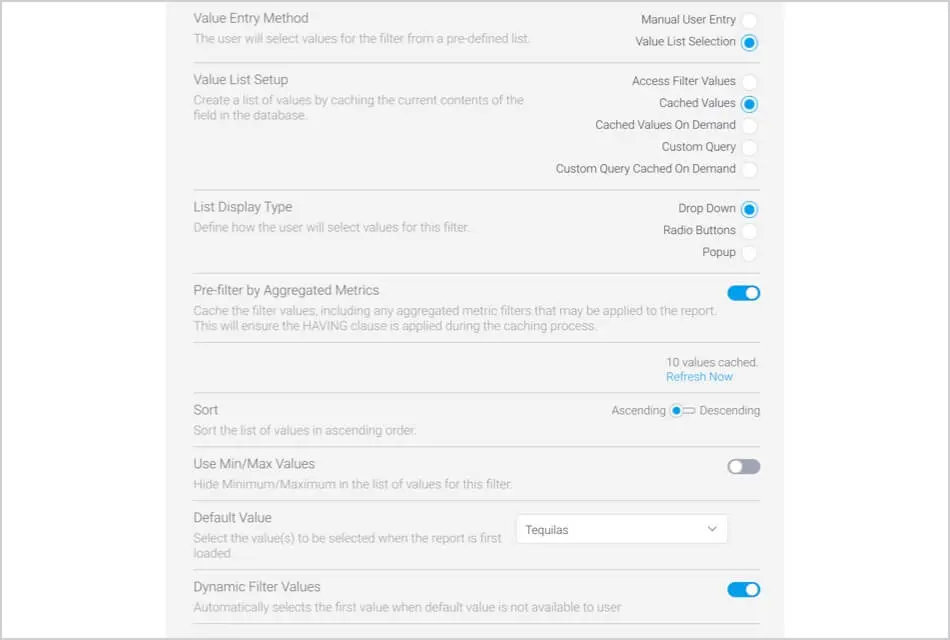
Task: Choose Radio Buttons display type
Action: pos(749,231)
